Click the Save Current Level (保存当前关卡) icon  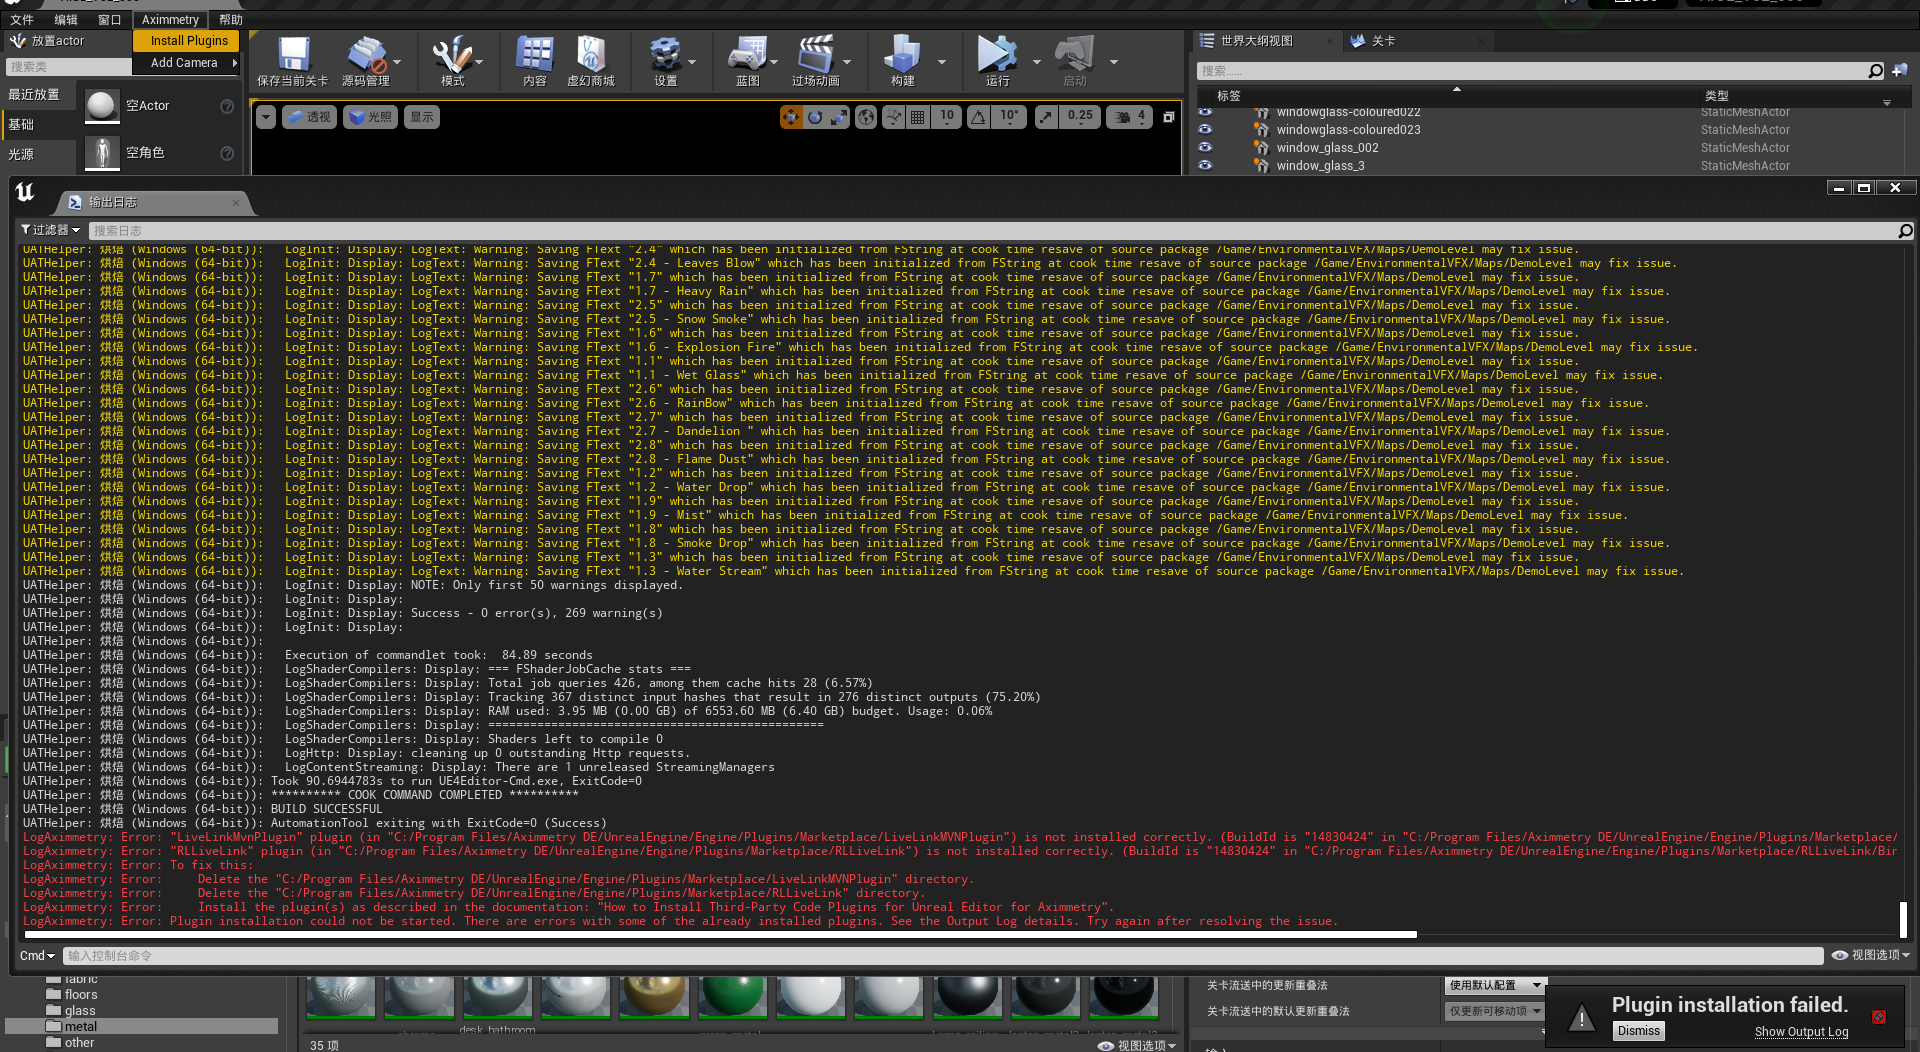tap(293, 55)
